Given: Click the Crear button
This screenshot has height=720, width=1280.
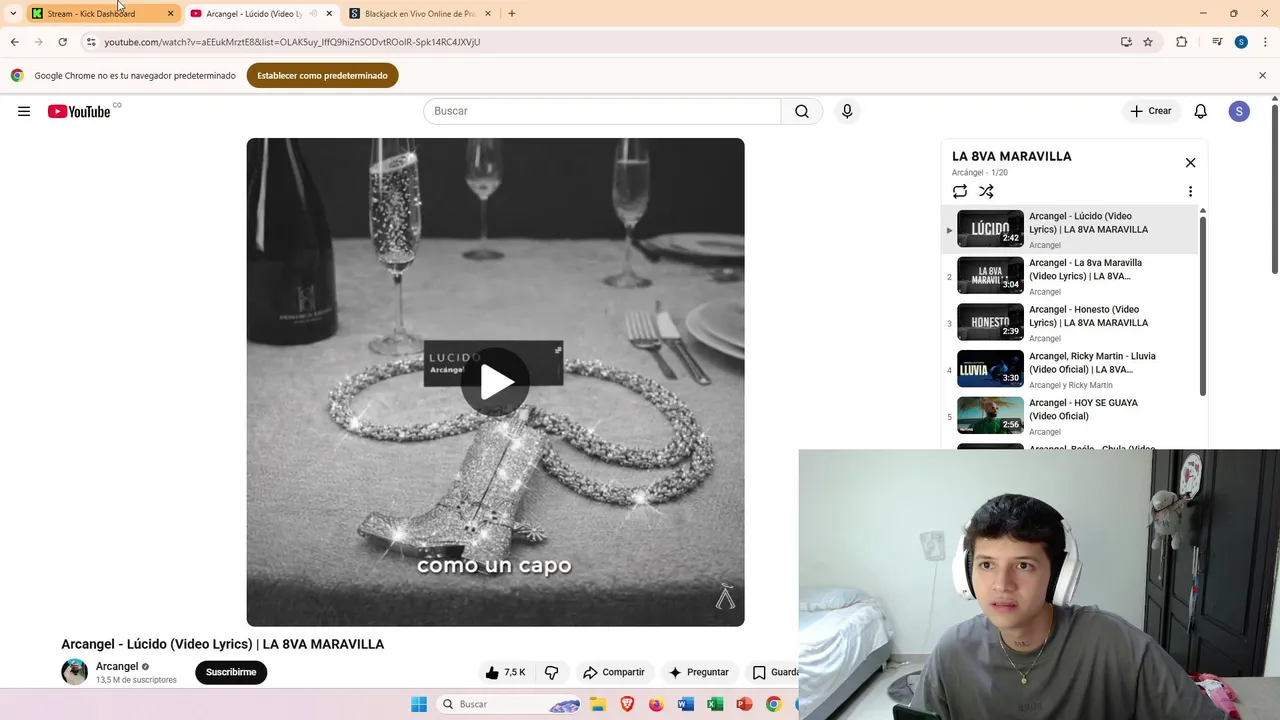Looking at the screenshot, I should (x=1151, y=111).
